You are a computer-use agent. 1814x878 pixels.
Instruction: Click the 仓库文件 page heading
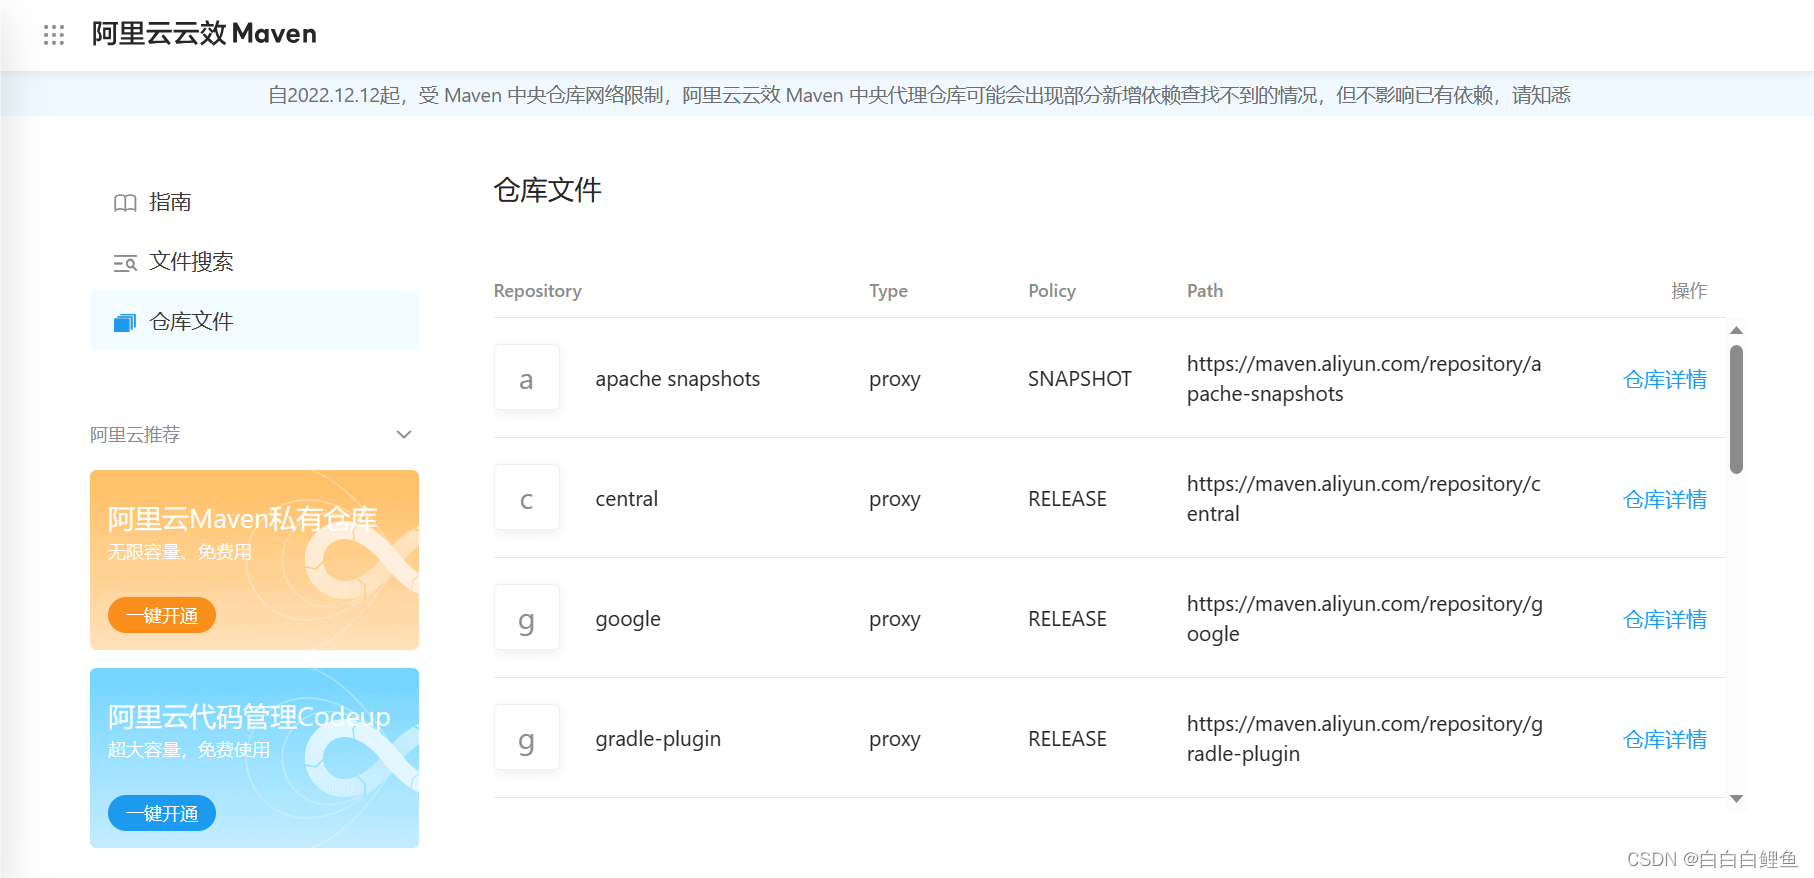pyautogui.click(x=547, y=190)
